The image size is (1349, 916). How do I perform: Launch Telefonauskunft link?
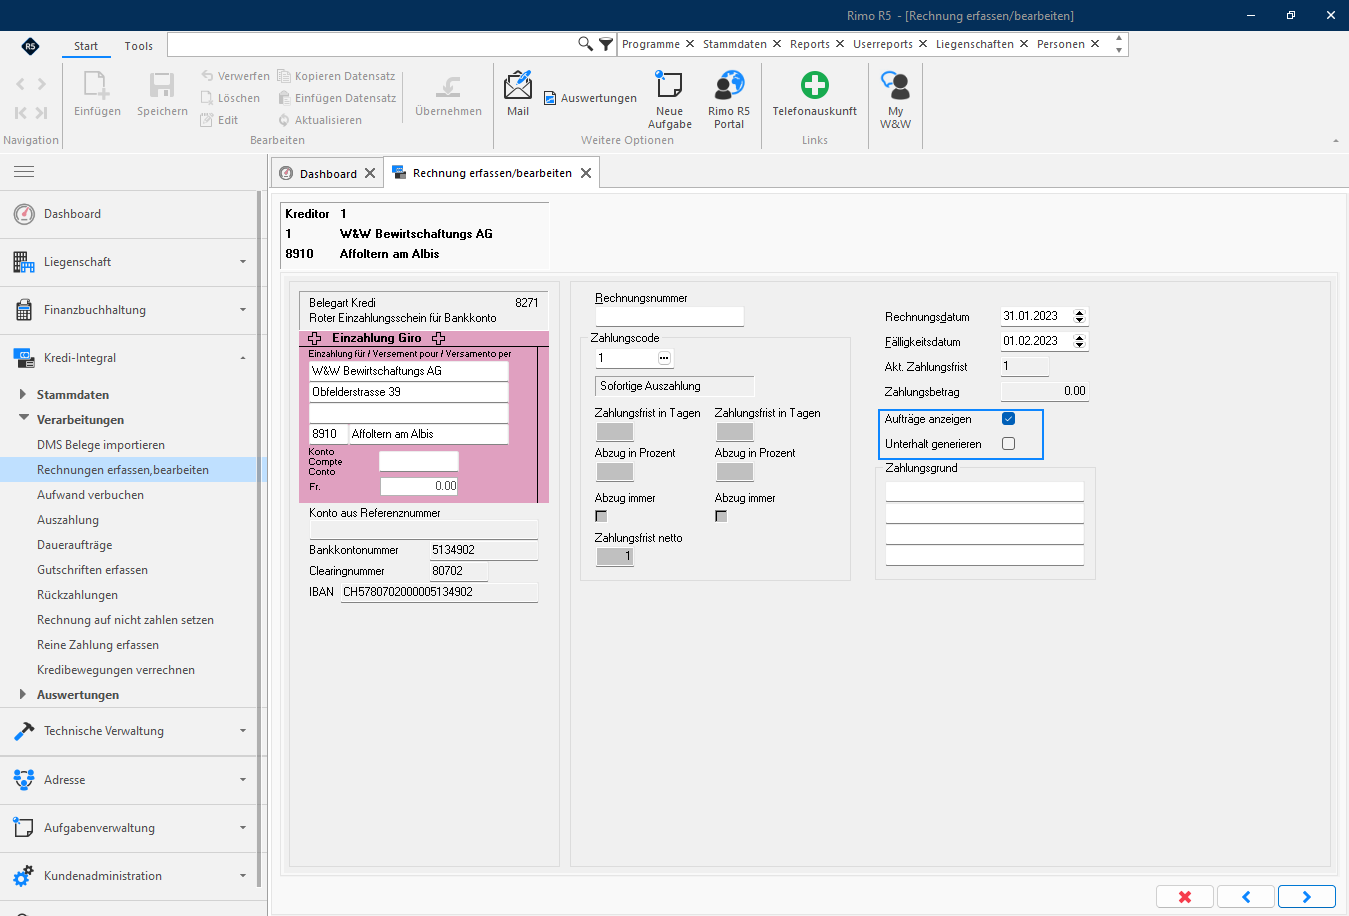[815, 94]
